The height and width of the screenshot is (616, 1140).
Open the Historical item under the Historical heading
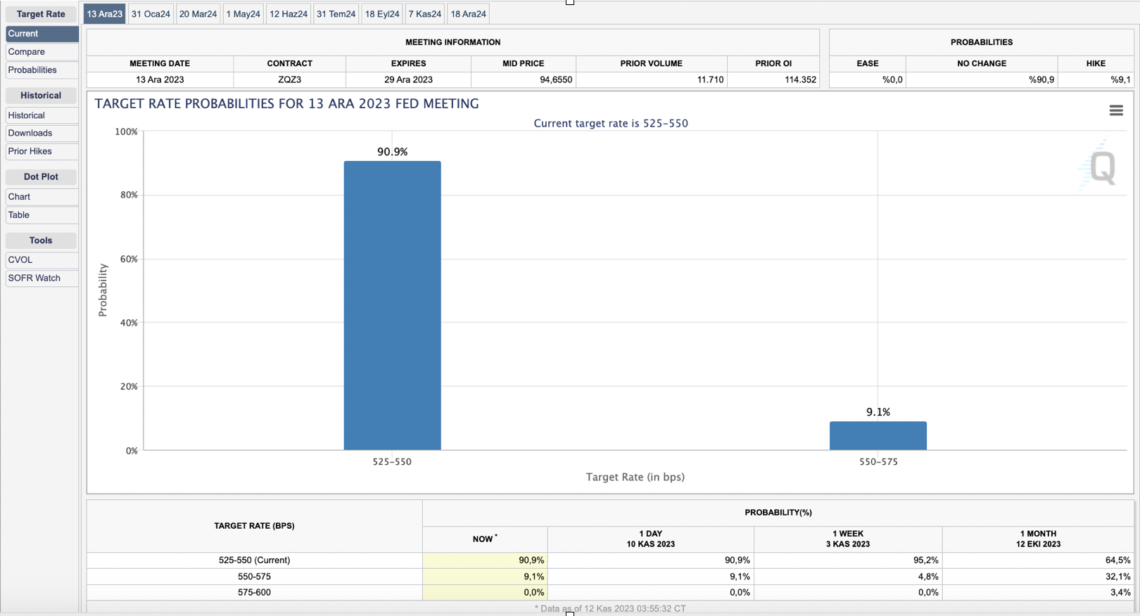point(41,115)
